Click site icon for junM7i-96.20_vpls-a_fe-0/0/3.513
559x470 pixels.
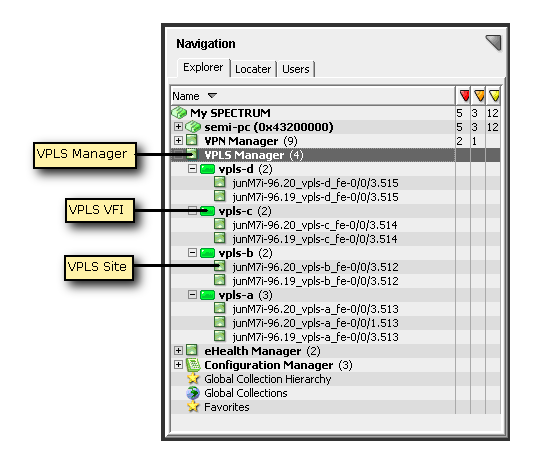(220, 308)
